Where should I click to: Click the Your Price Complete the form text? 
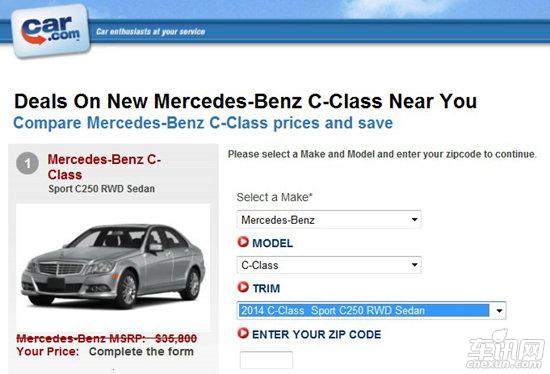click(105, 351)
